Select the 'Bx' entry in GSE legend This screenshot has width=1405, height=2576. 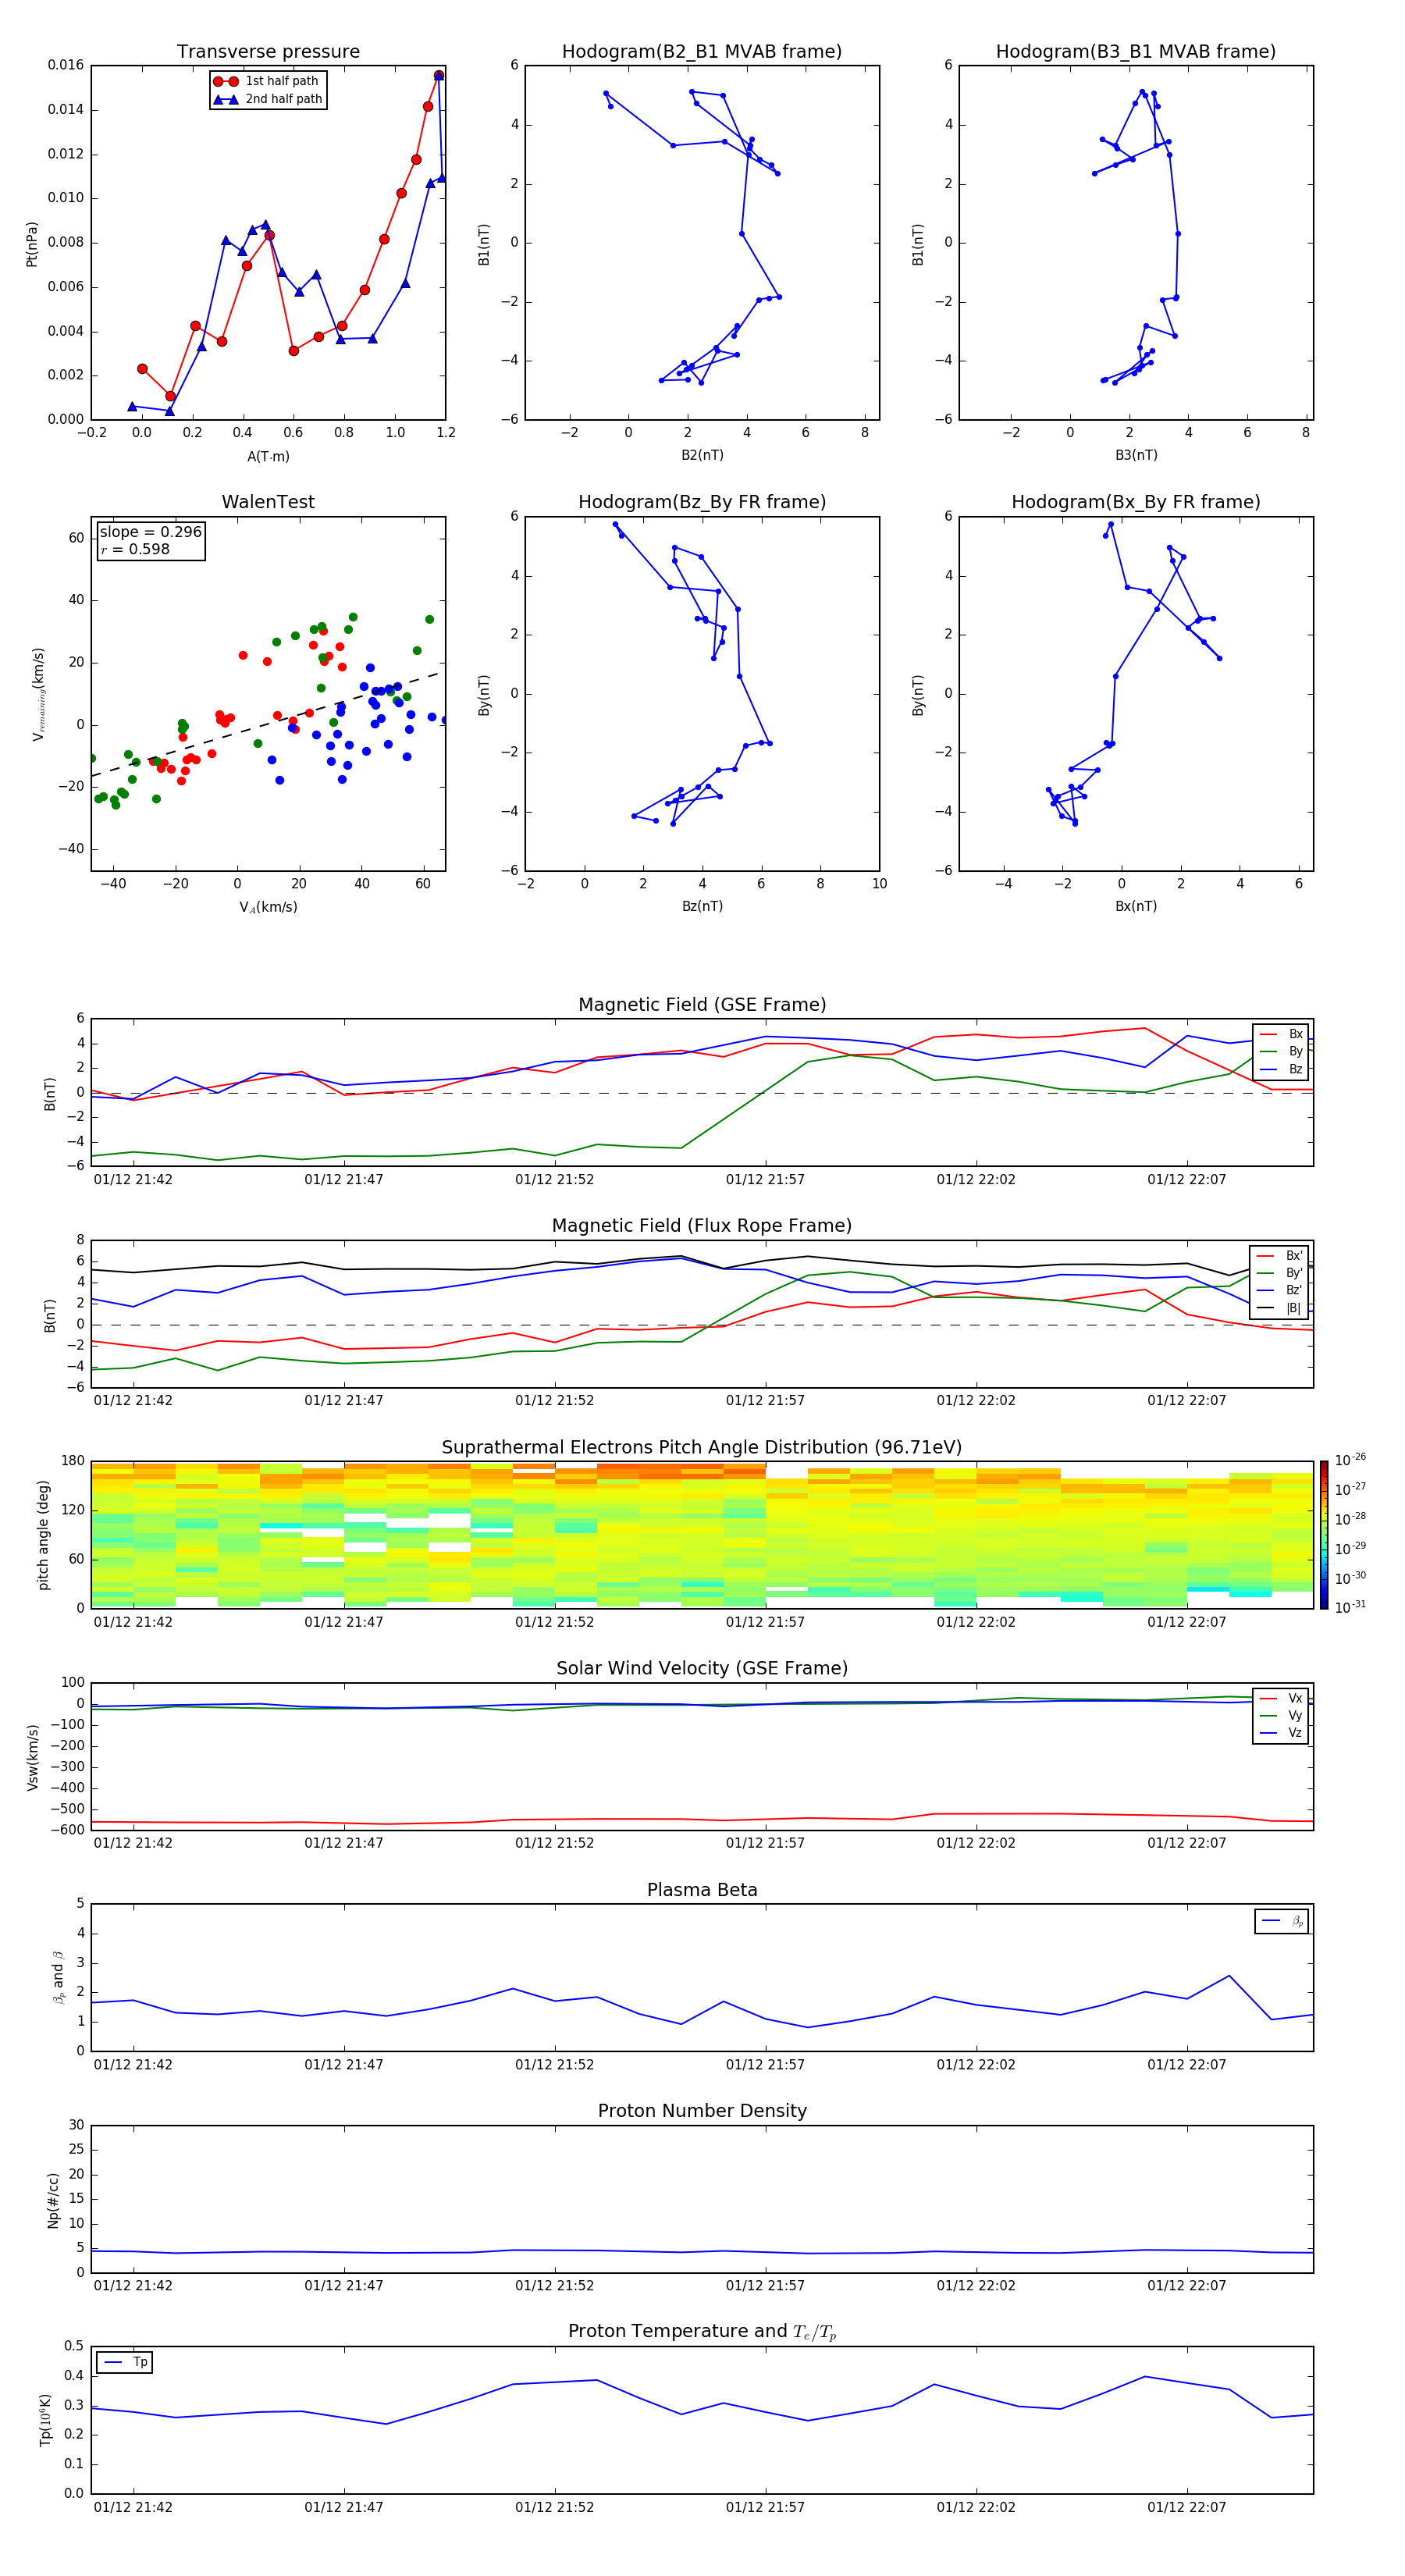(1281, 1034)
